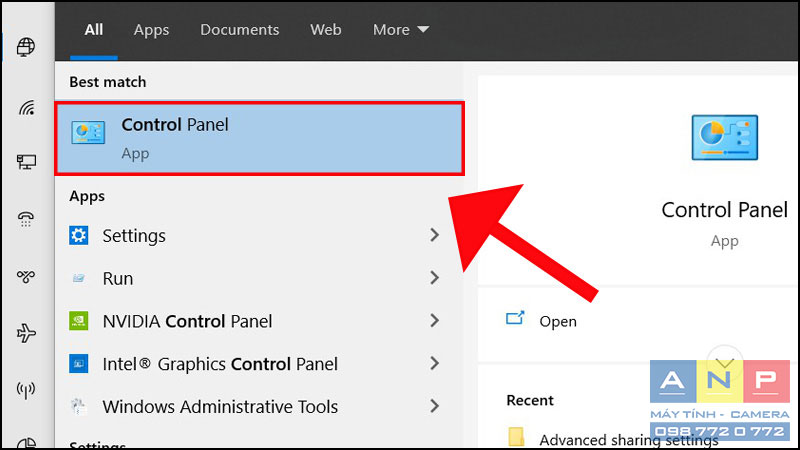Click the large Control Panel preview icon

click(x=724, y=137)
